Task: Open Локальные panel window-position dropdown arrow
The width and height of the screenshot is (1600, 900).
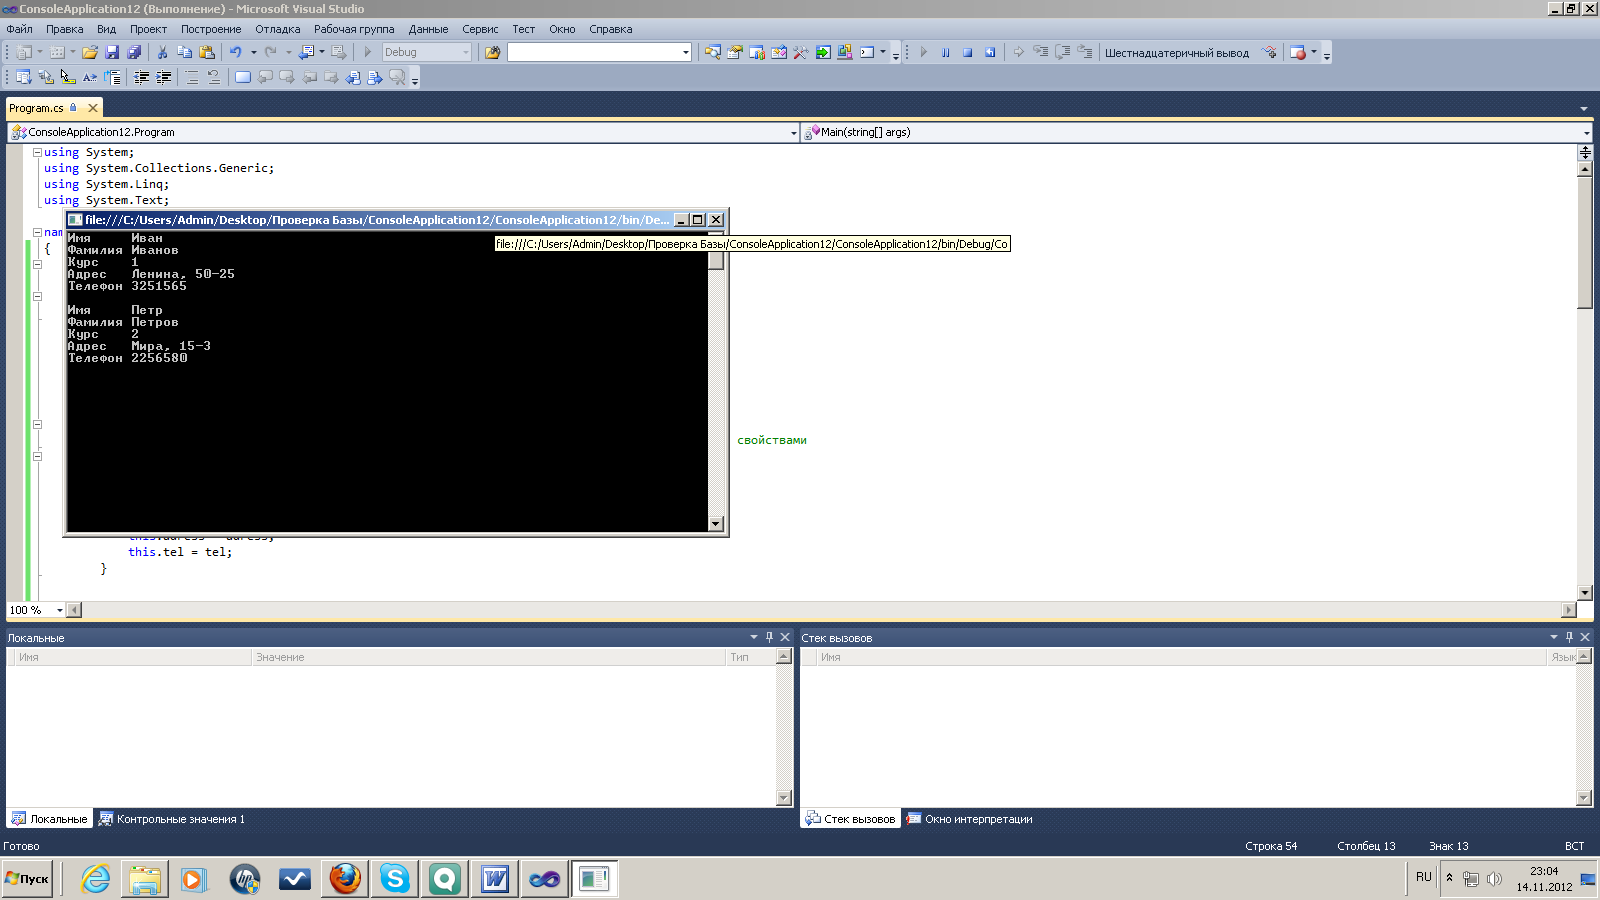Action: pyautogui.click(x=754, y=637)
